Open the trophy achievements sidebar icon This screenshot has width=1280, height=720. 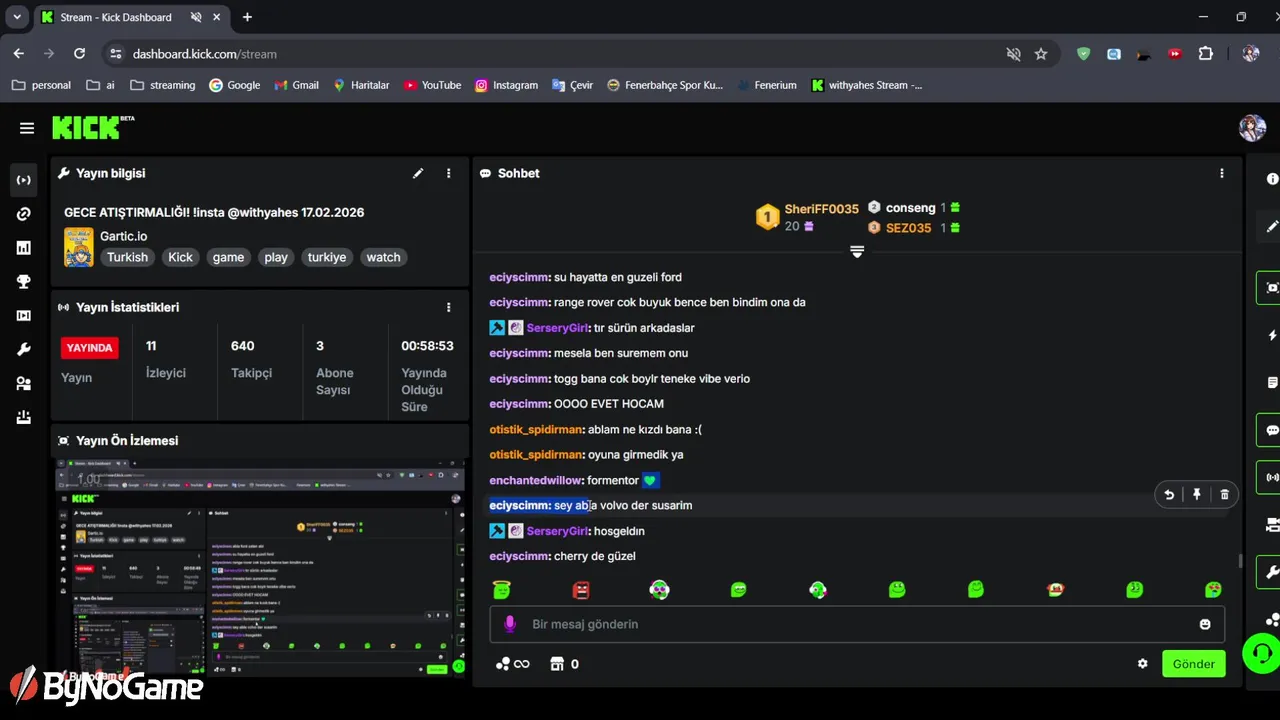(x=24, y=282)
